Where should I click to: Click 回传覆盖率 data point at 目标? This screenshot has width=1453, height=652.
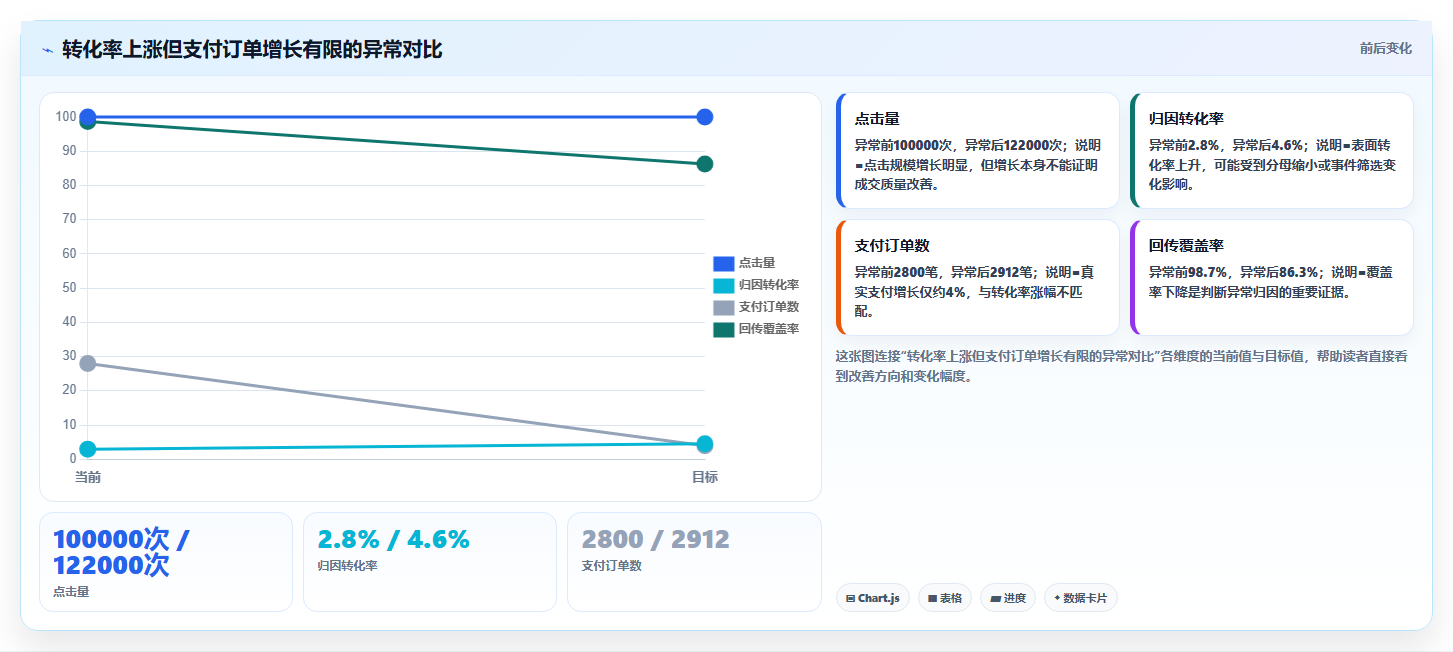tap(704, 164)
